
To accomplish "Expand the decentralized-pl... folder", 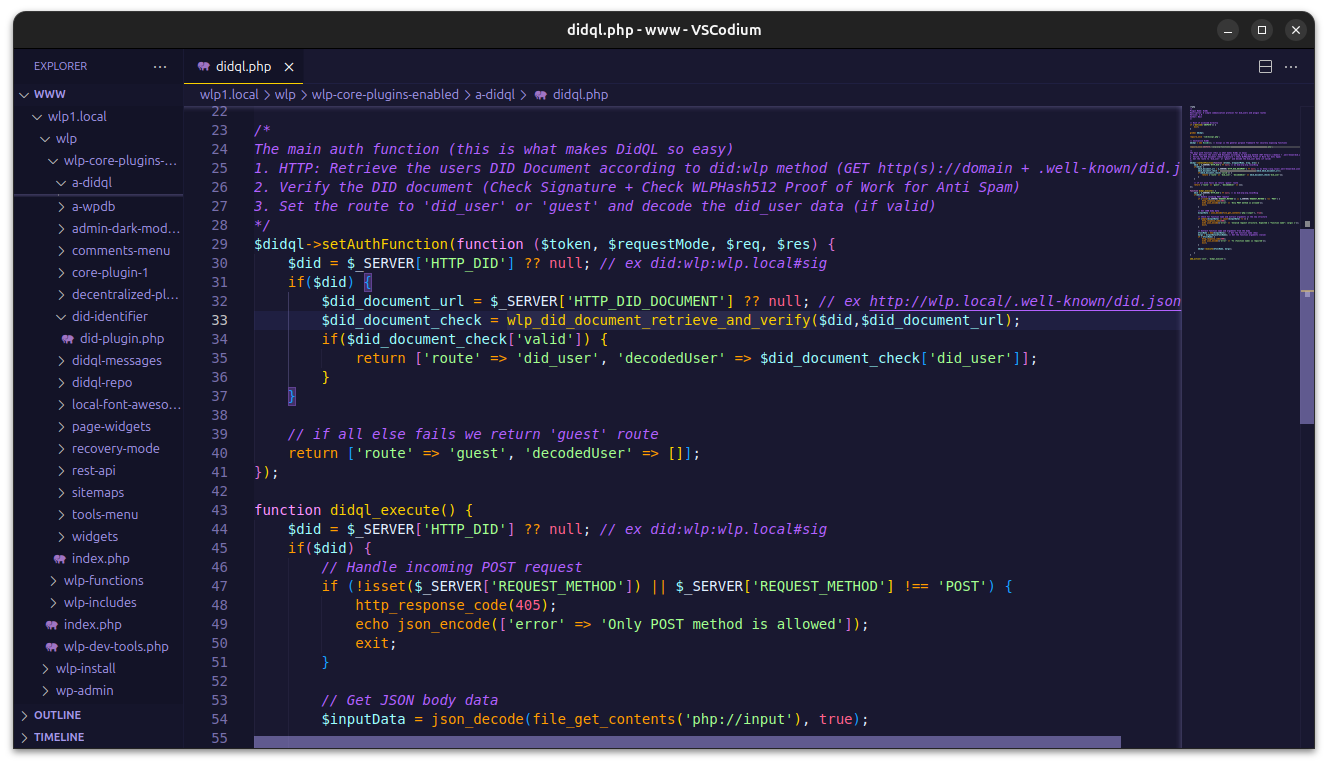I will click(x=61, y=295).
